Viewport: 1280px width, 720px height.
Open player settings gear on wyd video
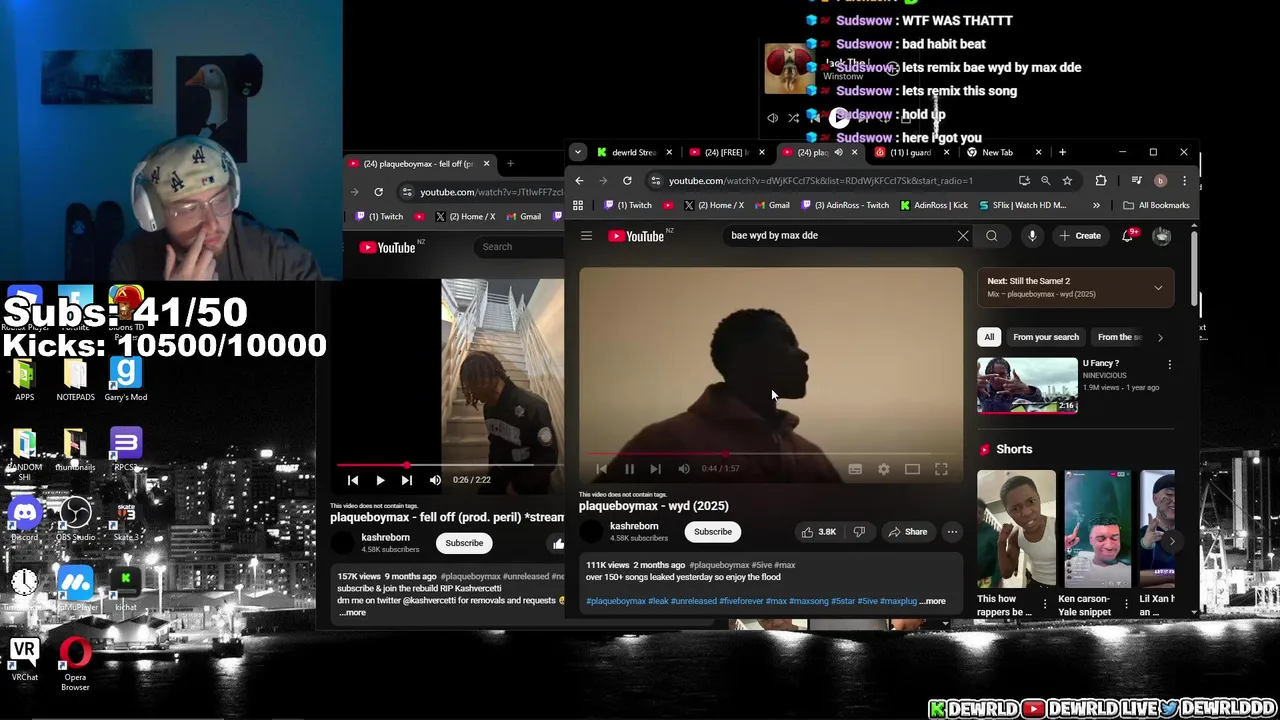coord(884,469)
